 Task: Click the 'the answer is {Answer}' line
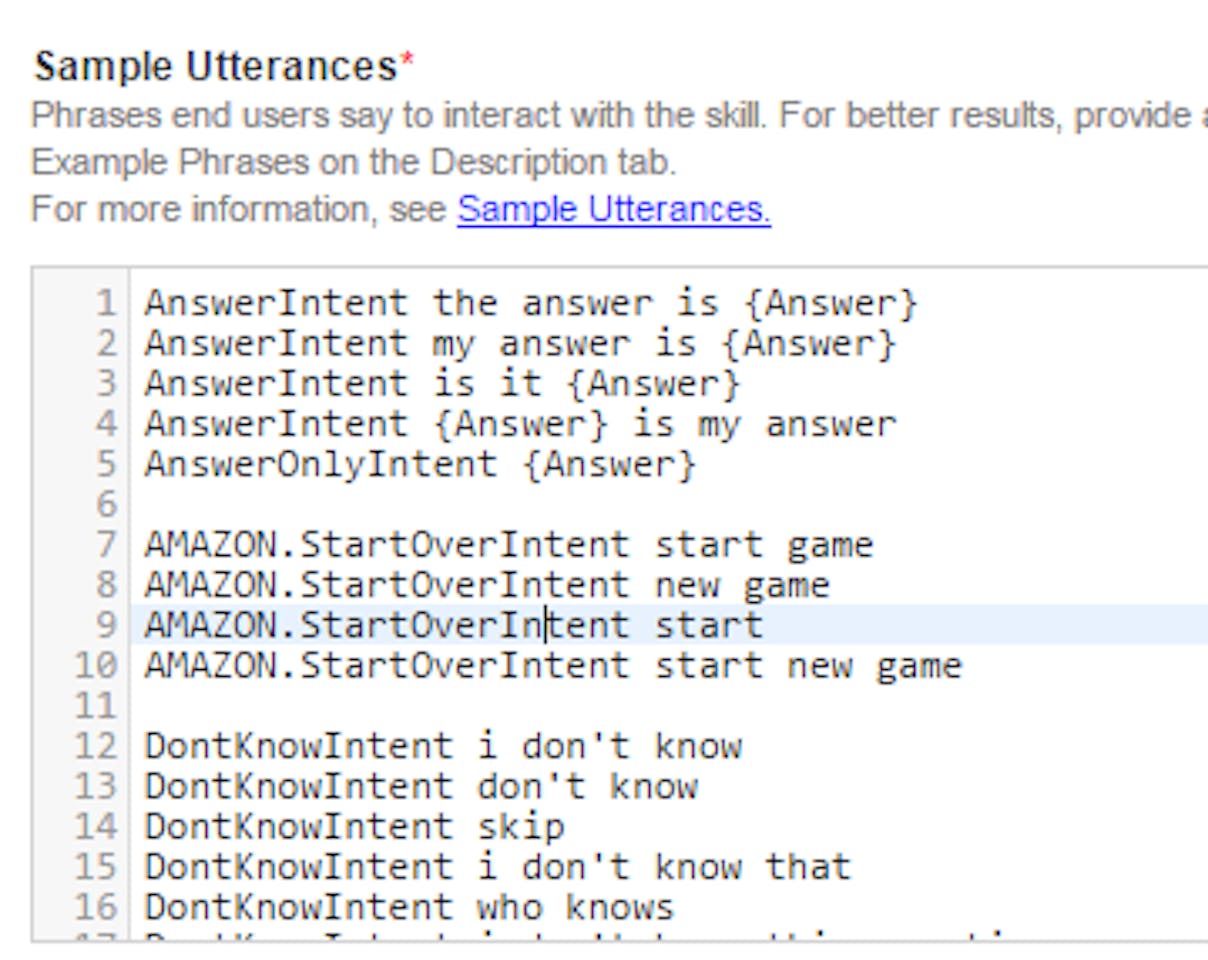point(530,303)
